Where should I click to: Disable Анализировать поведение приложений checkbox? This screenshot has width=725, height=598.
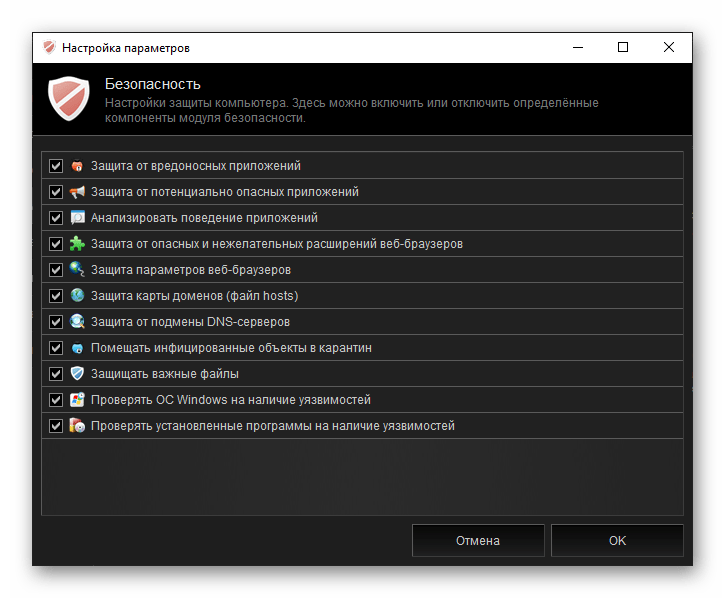(56, 217)
